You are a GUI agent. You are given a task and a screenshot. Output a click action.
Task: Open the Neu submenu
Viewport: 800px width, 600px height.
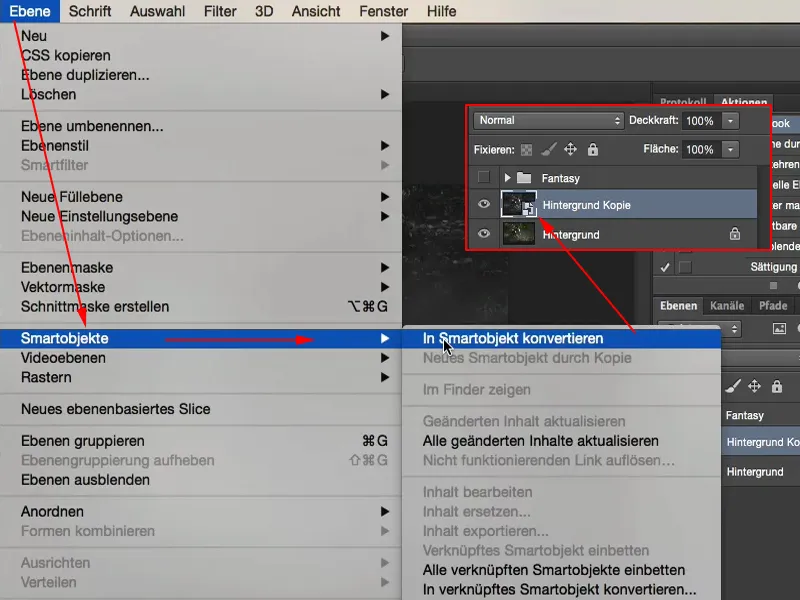click(201, 36)
